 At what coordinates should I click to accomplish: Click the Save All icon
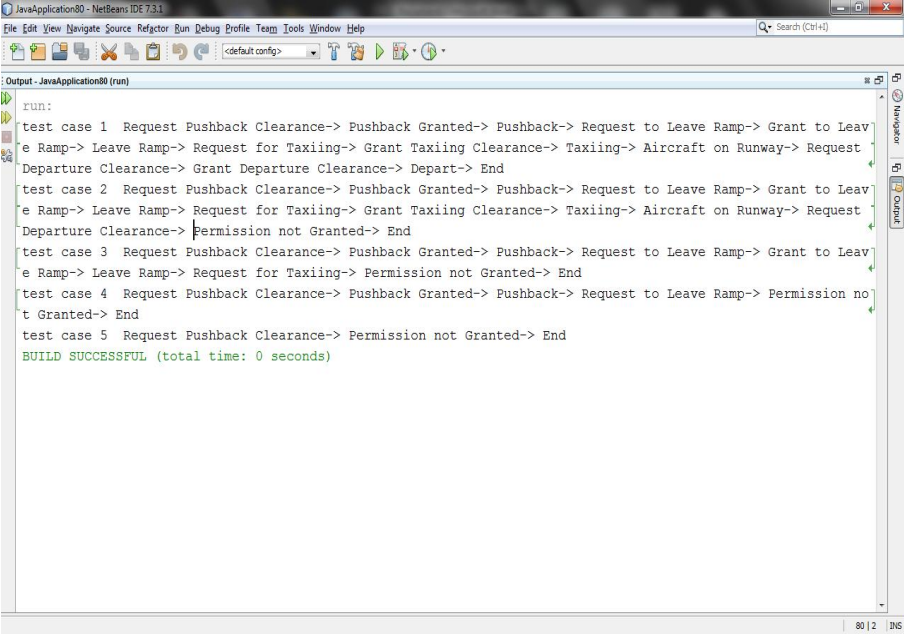(81, 52)
